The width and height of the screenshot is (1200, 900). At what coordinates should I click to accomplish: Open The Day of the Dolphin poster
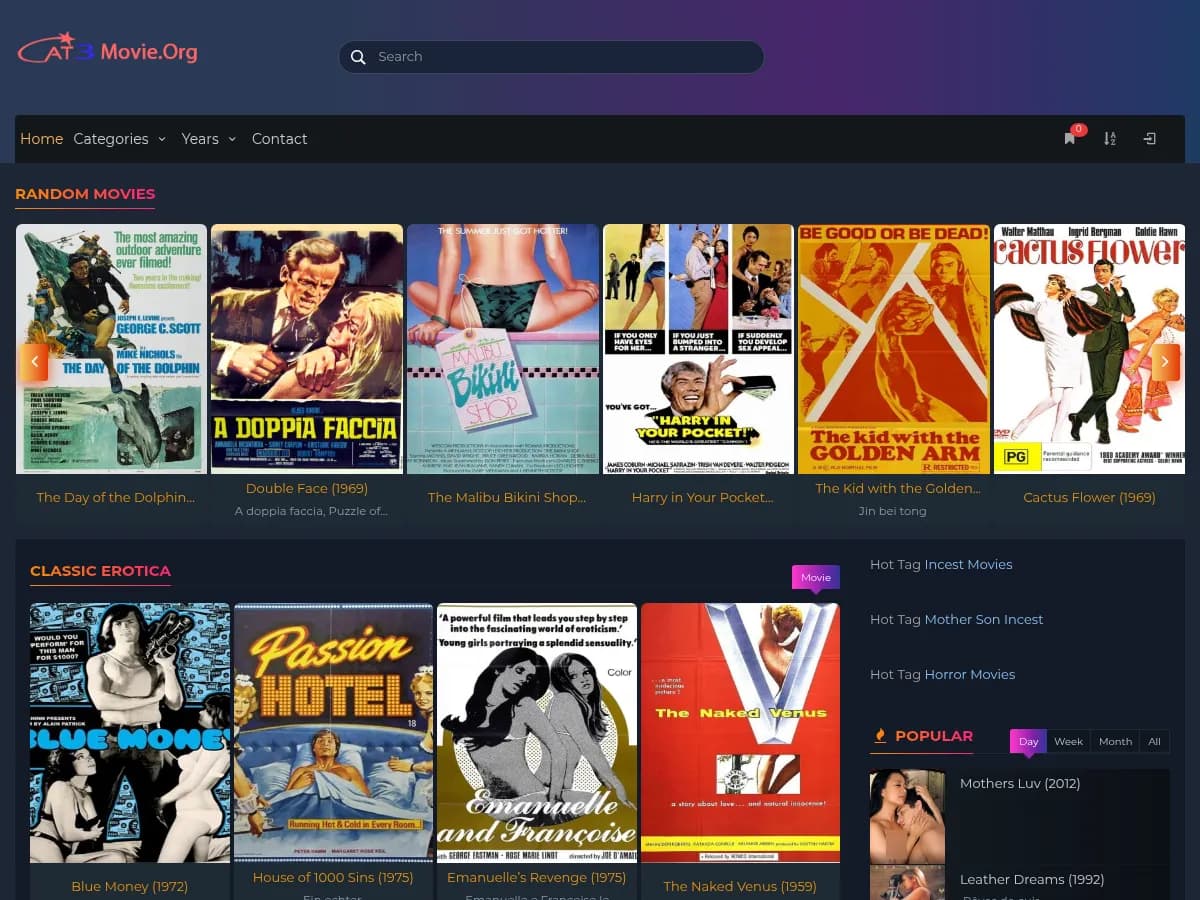pos(111,349)
